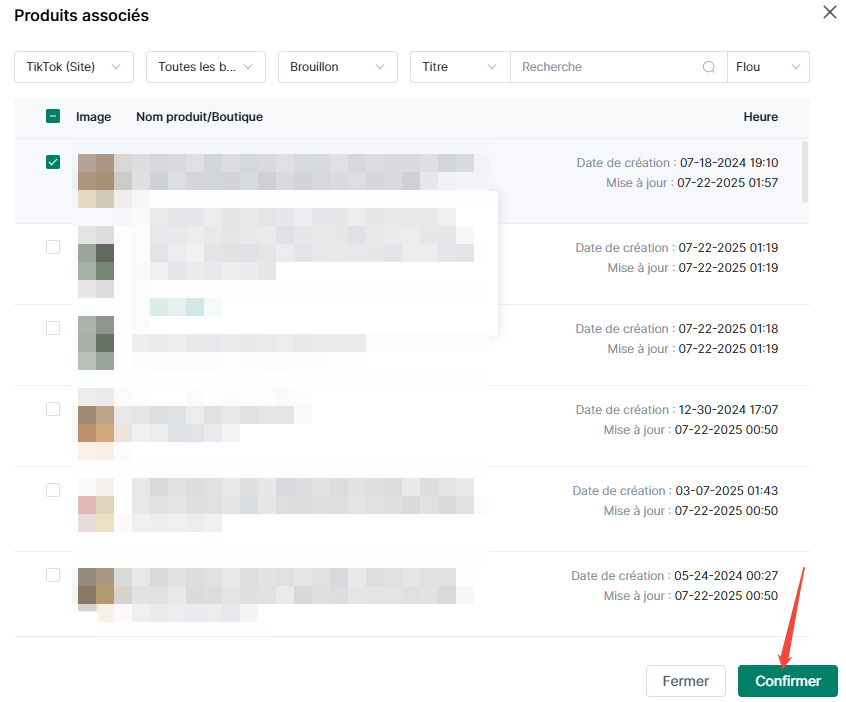
Task: Close the Produits associés dialog
Action: point(829,12)
